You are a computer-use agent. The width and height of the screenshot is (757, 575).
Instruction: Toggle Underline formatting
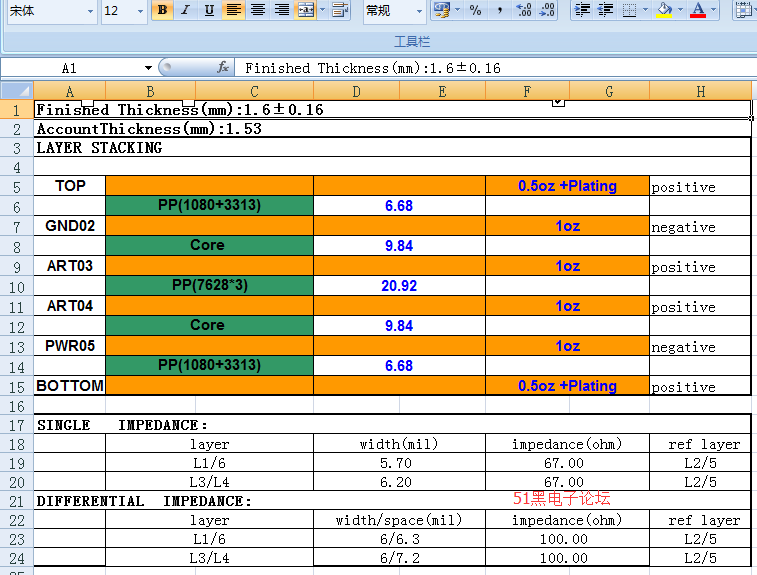tap(209, 10)
